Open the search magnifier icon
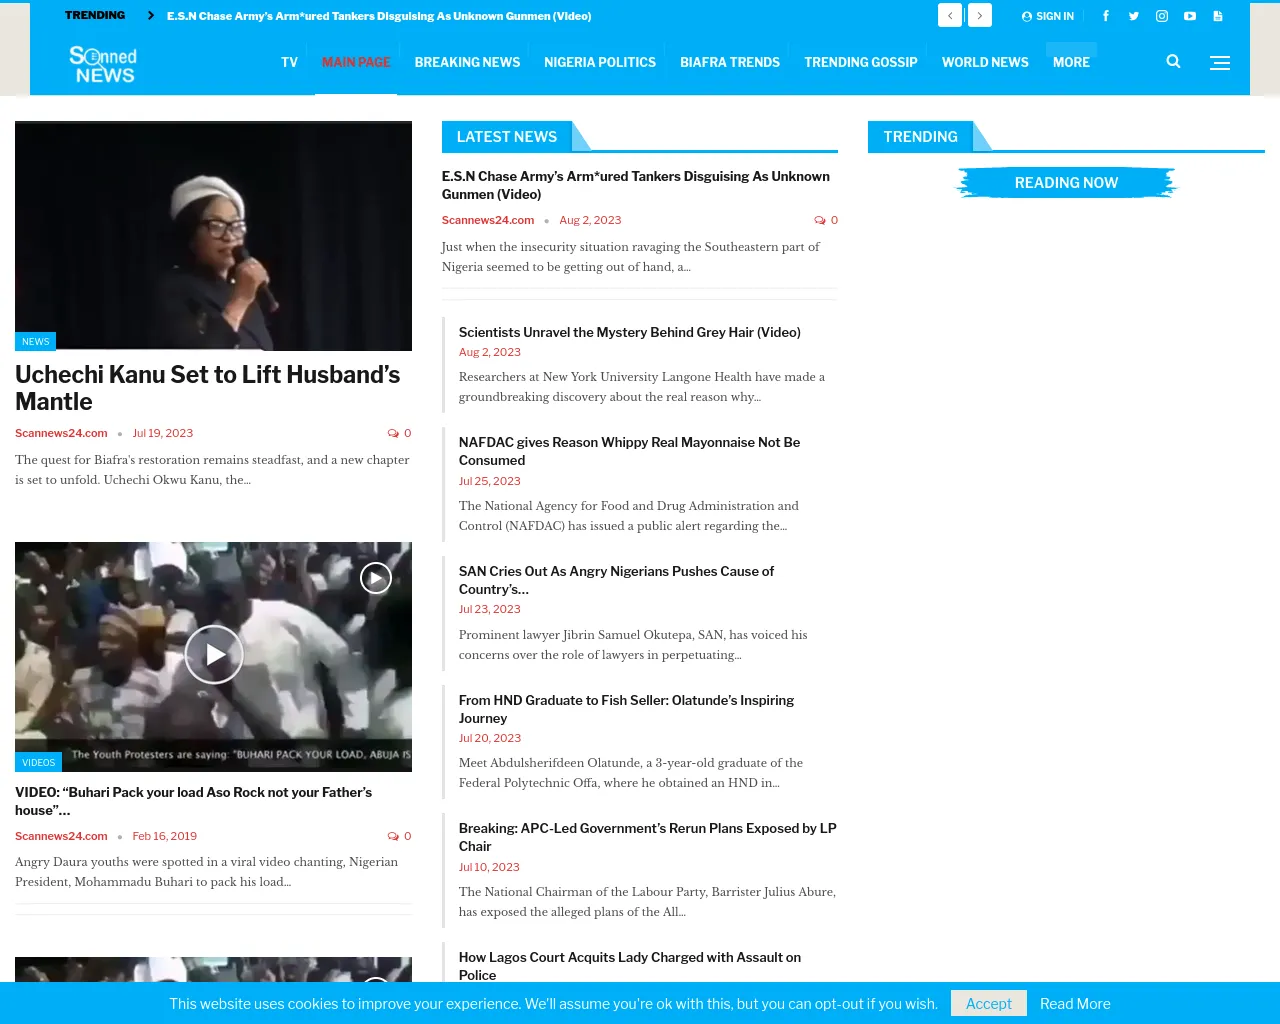This screenshot has height=1024, width=1280. [x=1174, y=62]
